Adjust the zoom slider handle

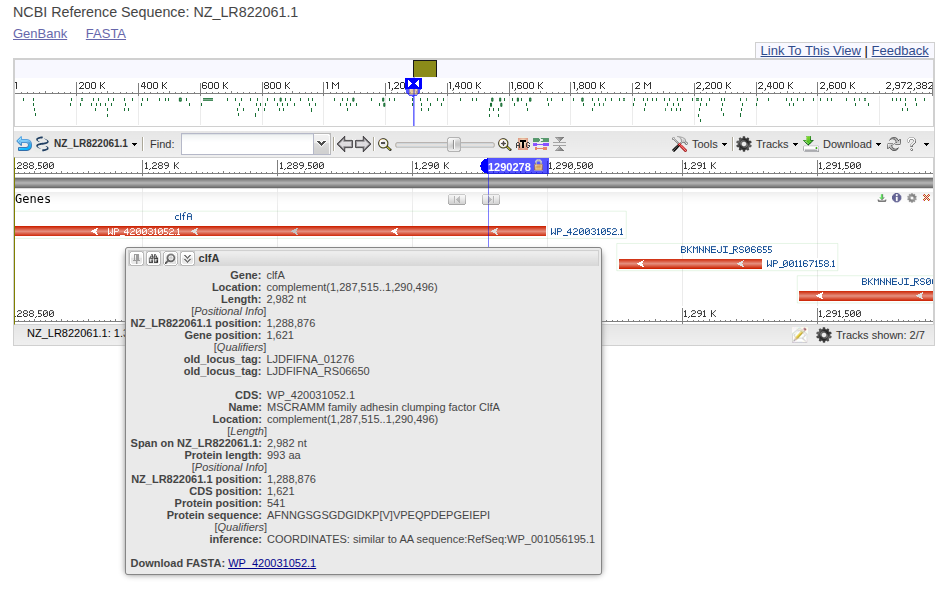[x=454, y=145]
